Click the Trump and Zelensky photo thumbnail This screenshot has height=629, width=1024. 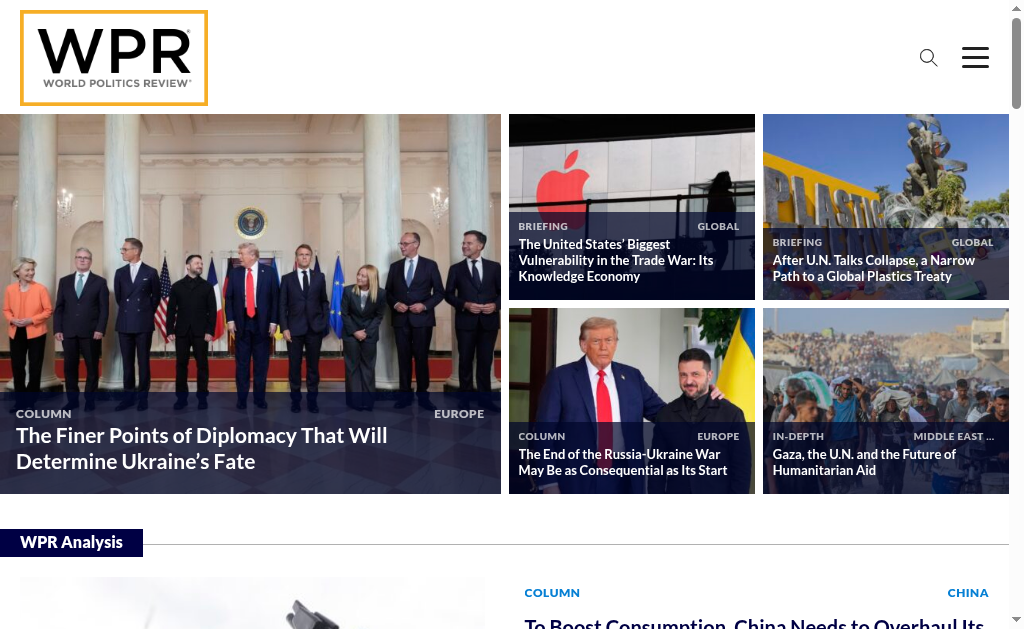[x=632, y=366]
